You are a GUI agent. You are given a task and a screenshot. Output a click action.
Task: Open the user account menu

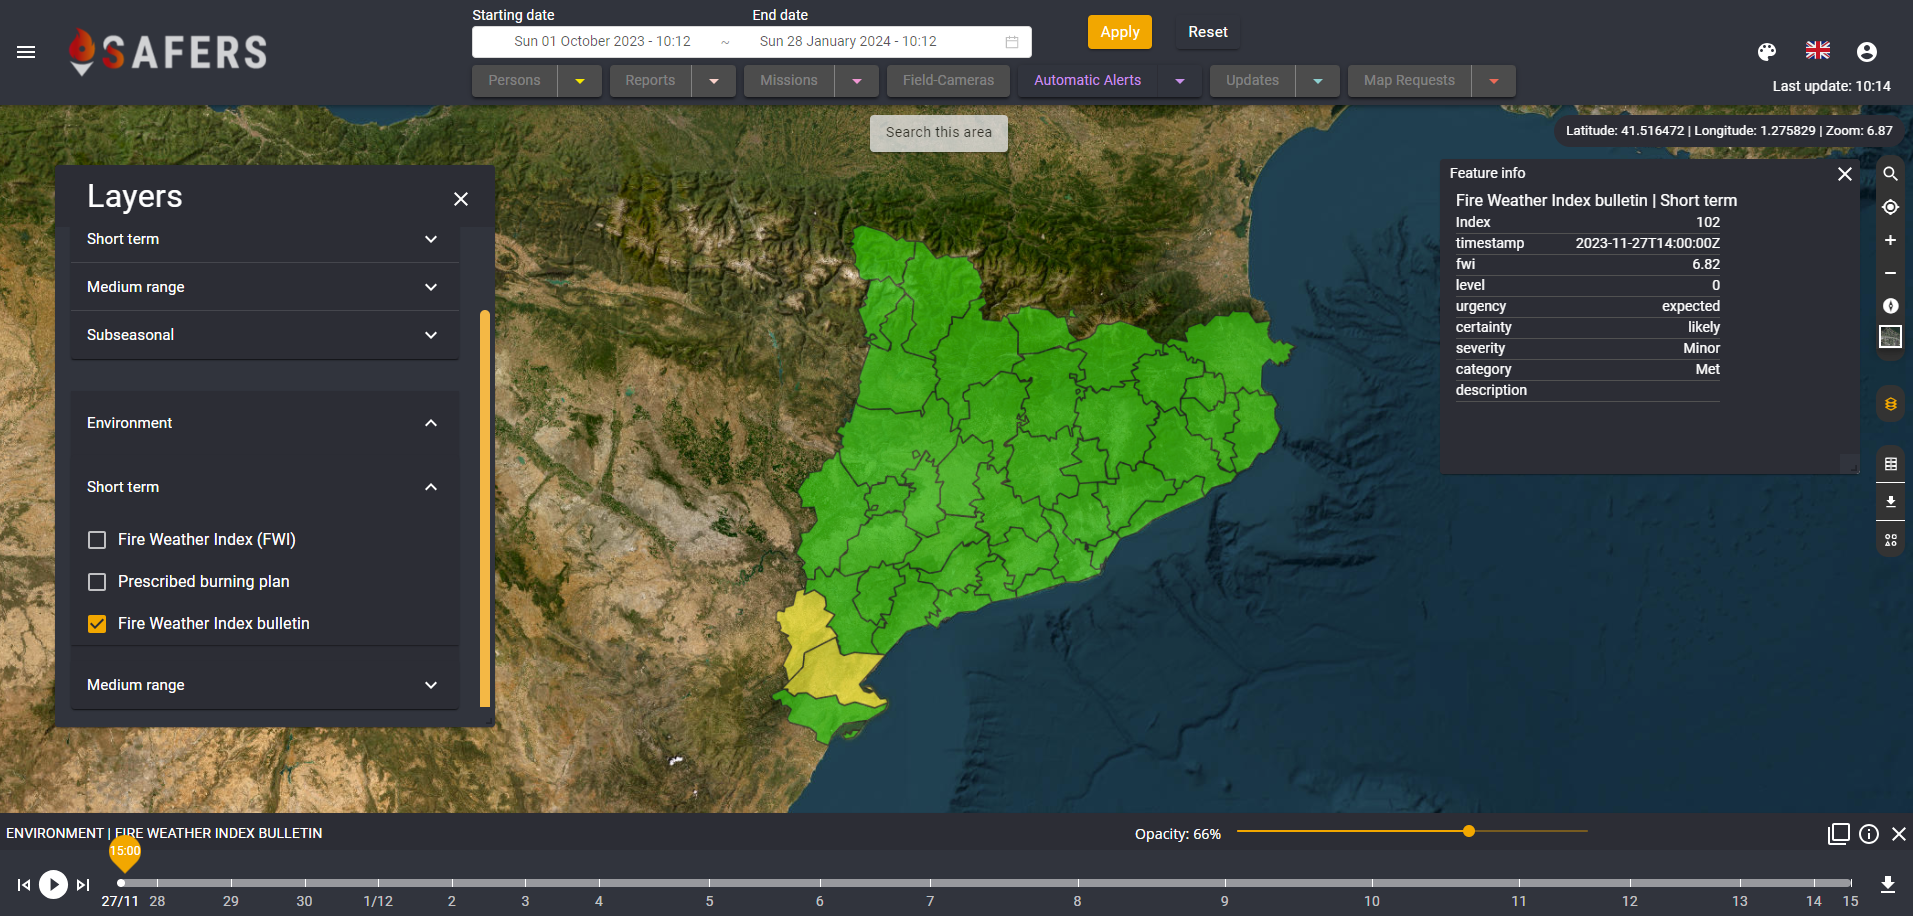(x=1866, y=52)
